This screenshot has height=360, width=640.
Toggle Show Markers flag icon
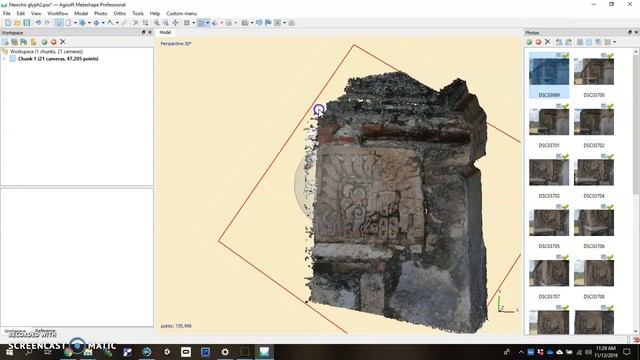pyautogui.click(x=268, y=23)
